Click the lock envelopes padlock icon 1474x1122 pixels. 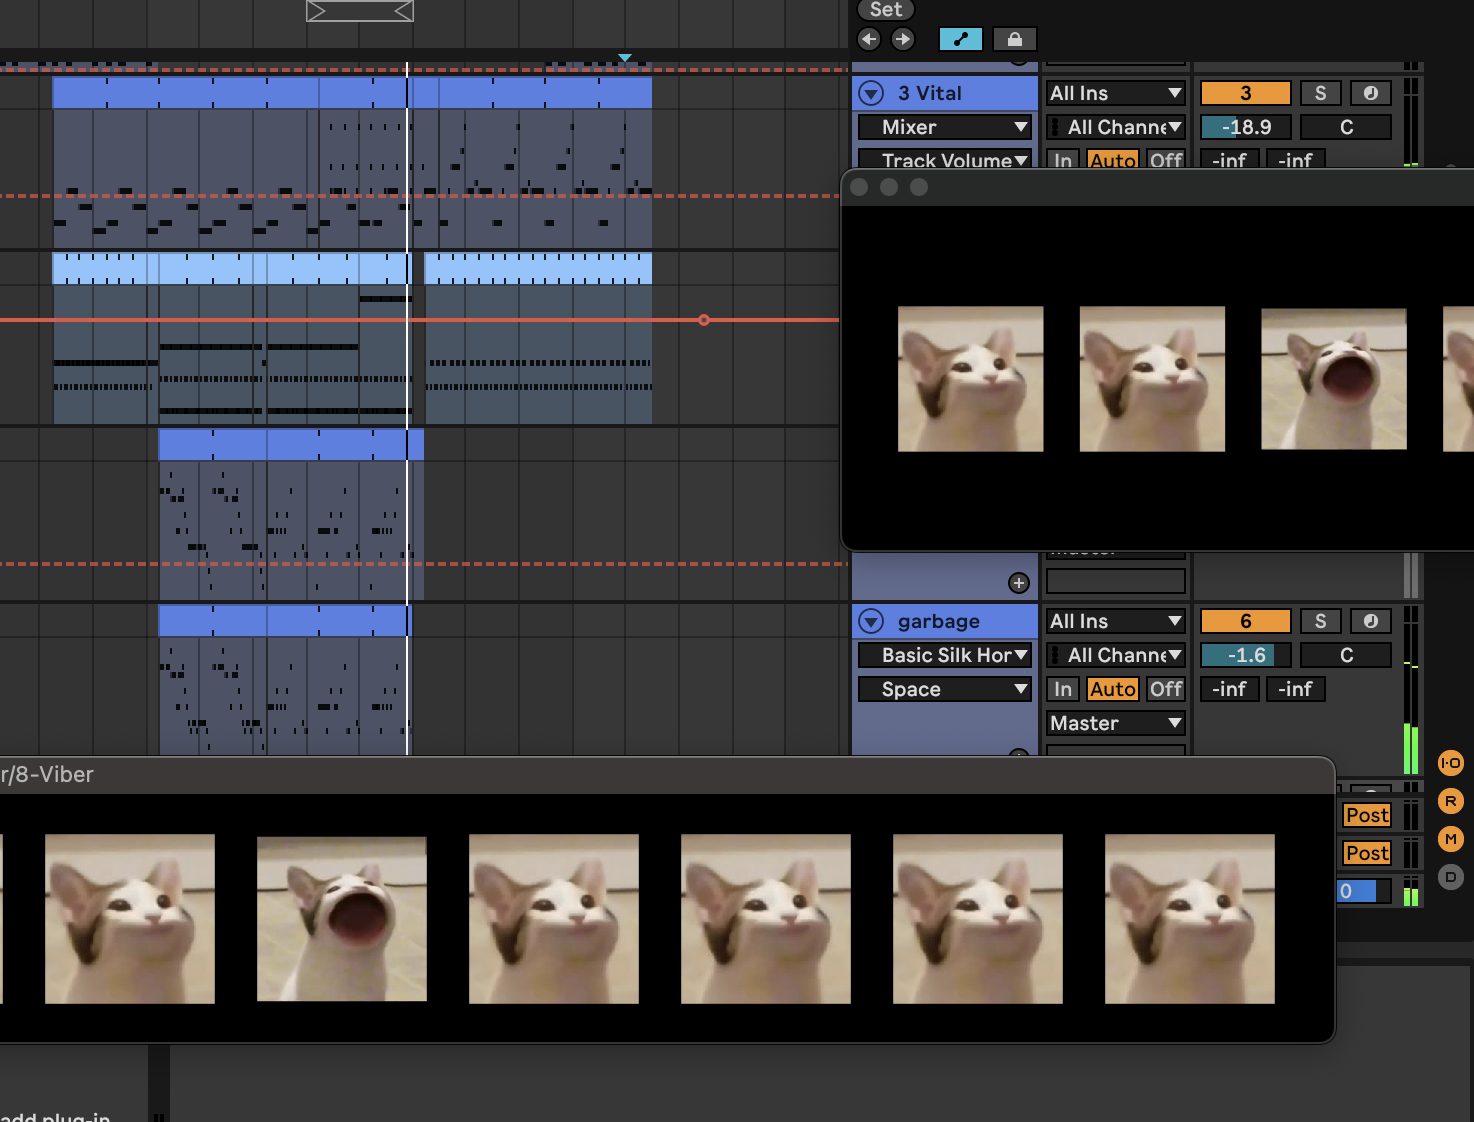coord(1014,39)
